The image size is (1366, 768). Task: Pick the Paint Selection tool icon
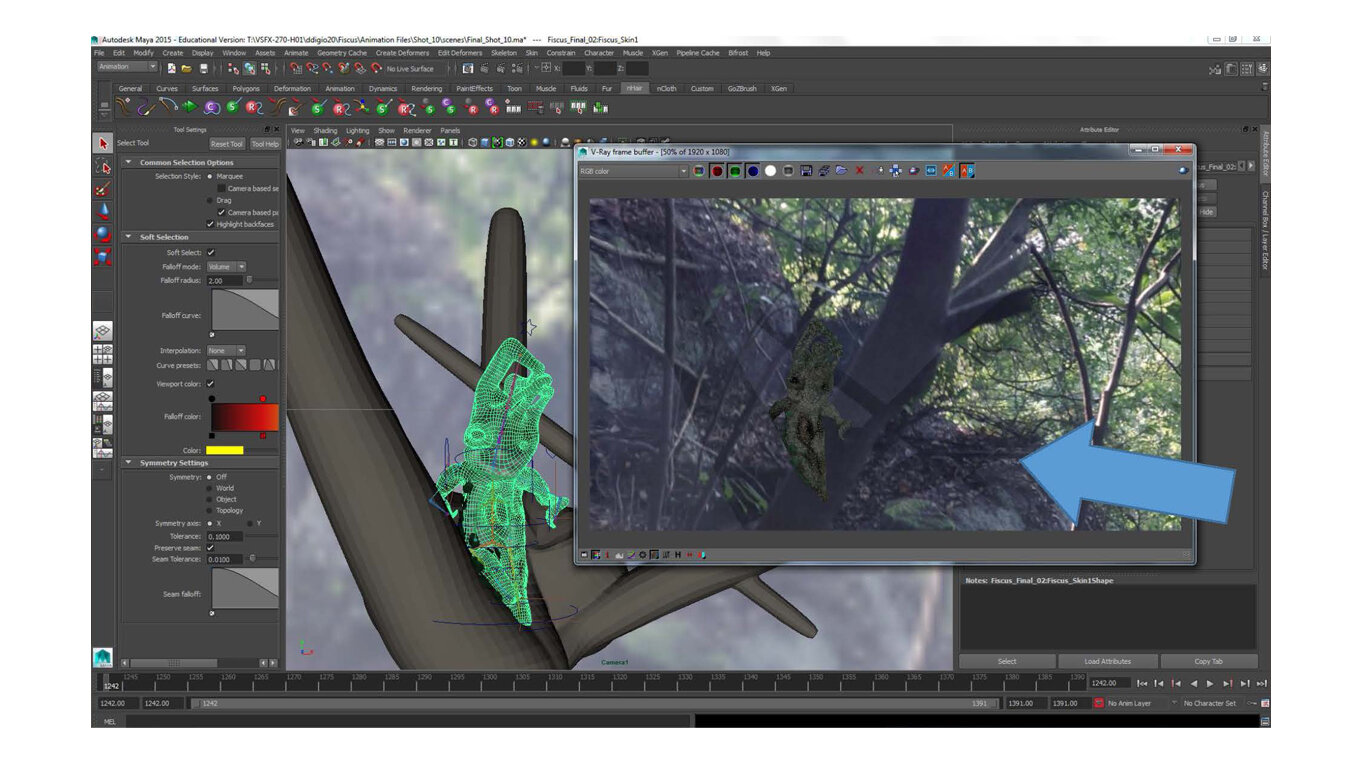tap(103, 189)
